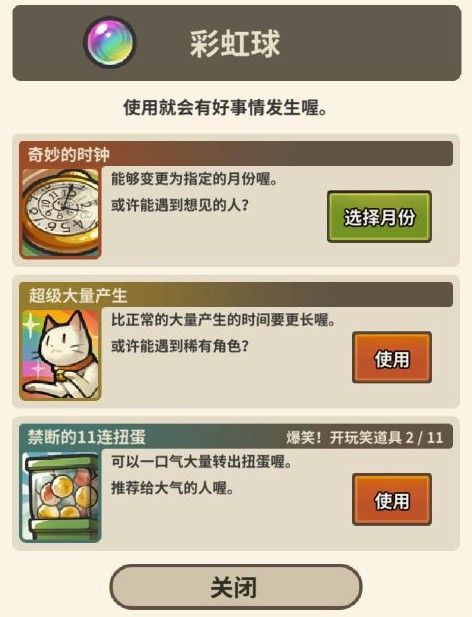This screenshot has width=472, height=617.
Task: Click the 能够变更为指定的月份喔 description line
Action: (x=194, y=179)
